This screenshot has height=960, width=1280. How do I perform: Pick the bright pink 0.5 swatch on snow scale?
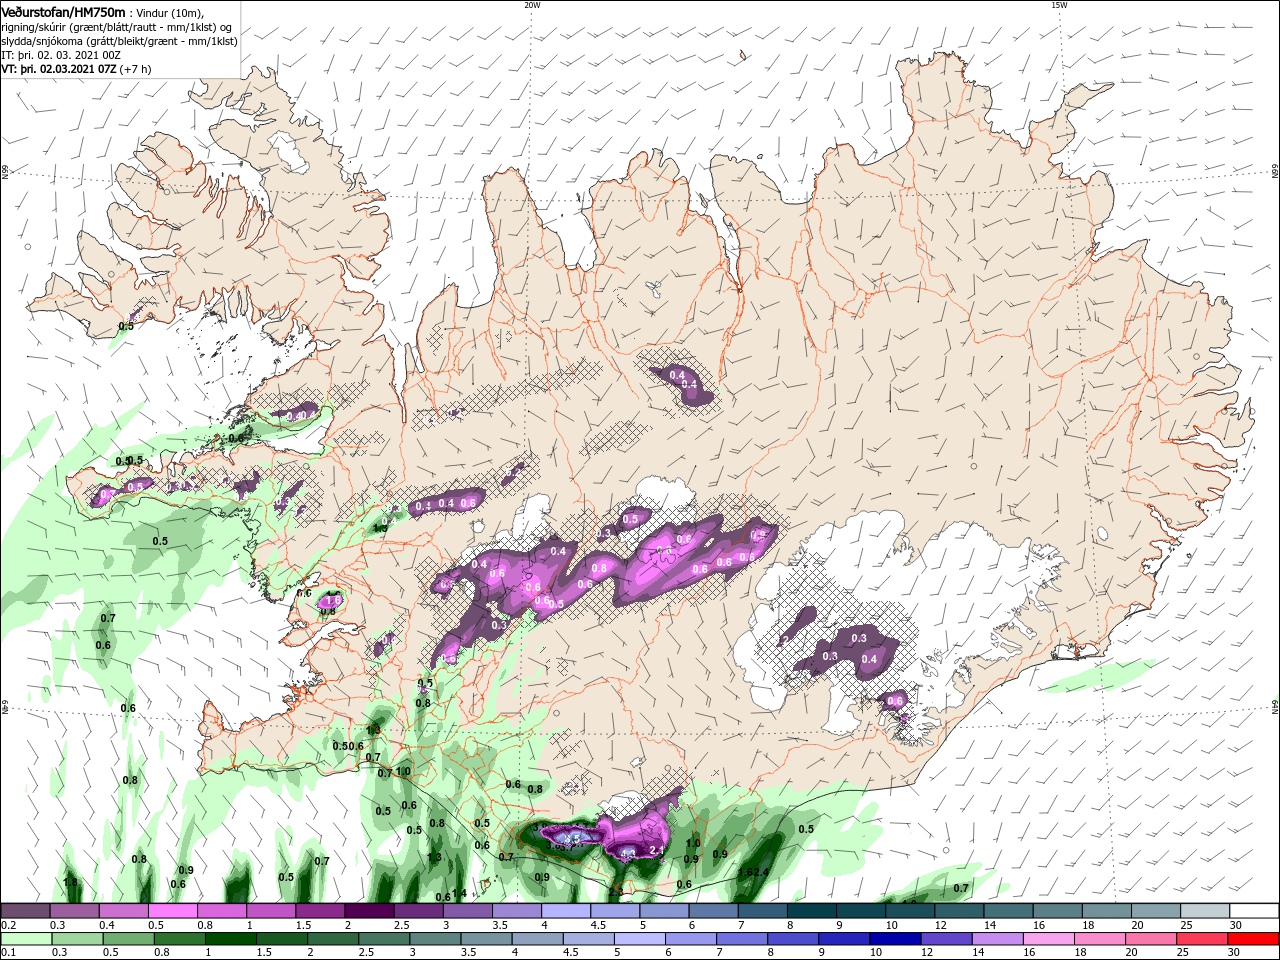(173, 911)
